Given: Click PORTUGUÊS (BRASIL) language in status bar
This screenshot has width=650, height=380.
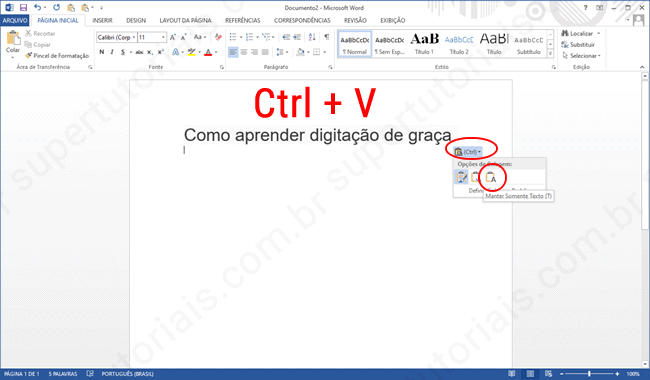Looking at the screenshot, I should click(x=127, y=374).
